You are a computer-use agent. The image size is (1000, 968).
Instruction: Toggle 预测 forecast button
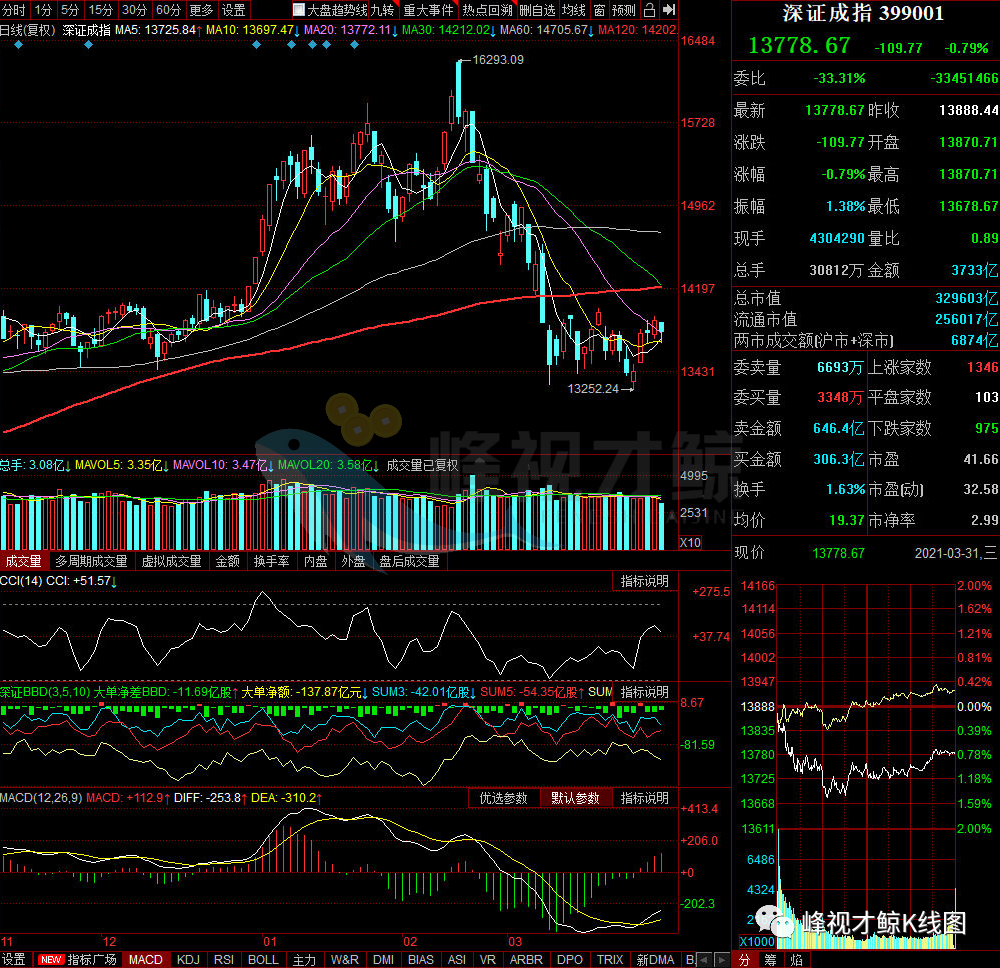[624, 10]
